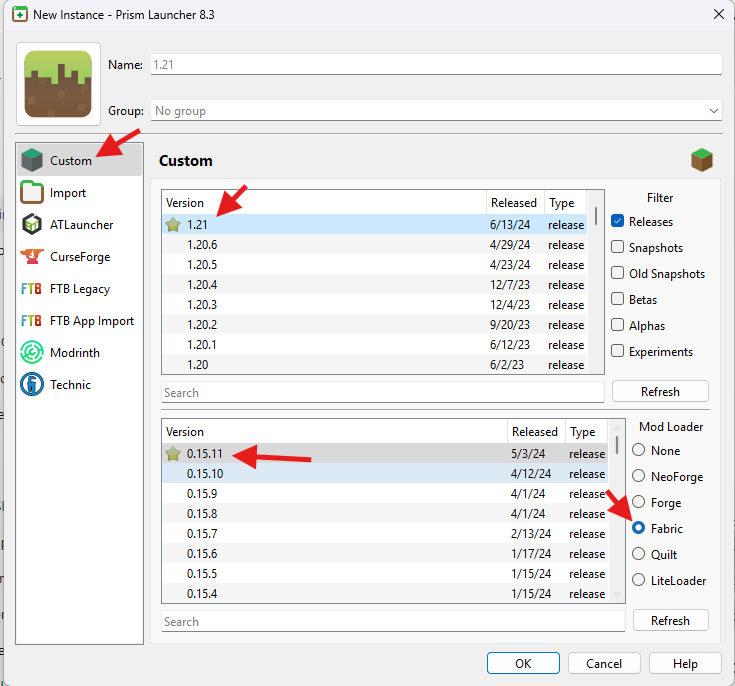
Task: Open the FTB Legacy page
Action: pos(79,289)
